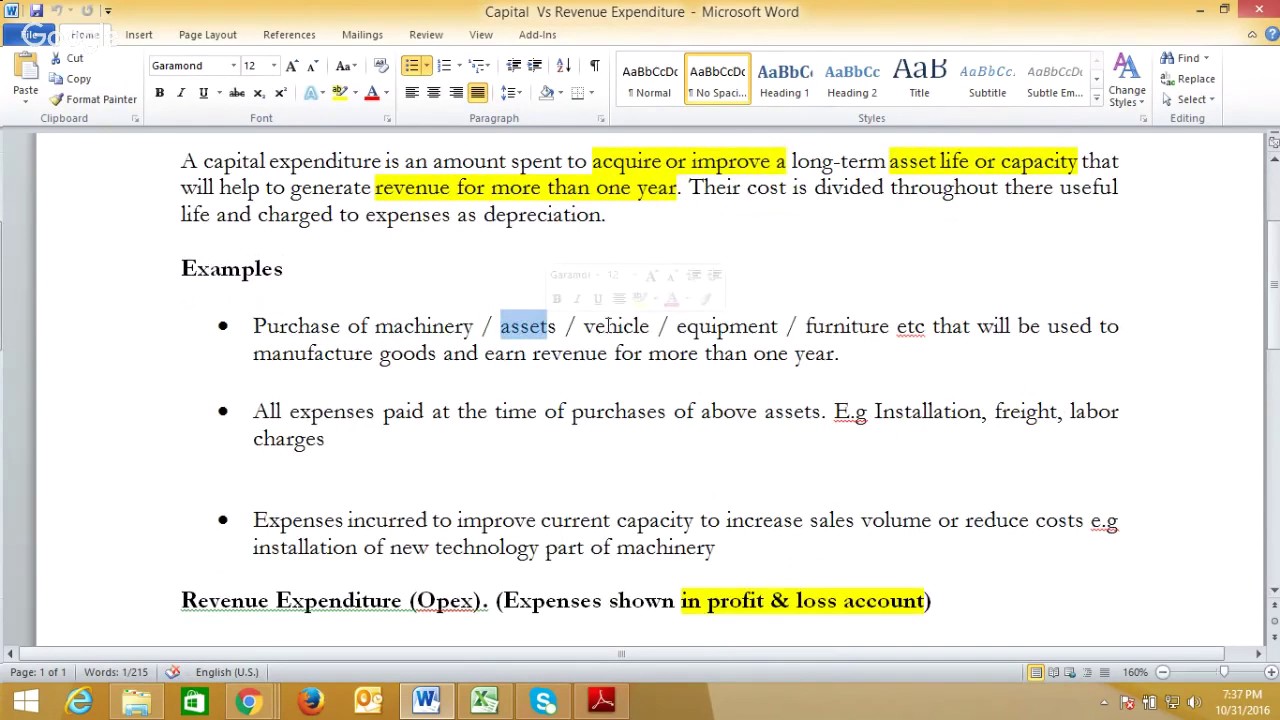Decrease paragraph indent
Screen dimensions: 1280x720
[514, 66]
